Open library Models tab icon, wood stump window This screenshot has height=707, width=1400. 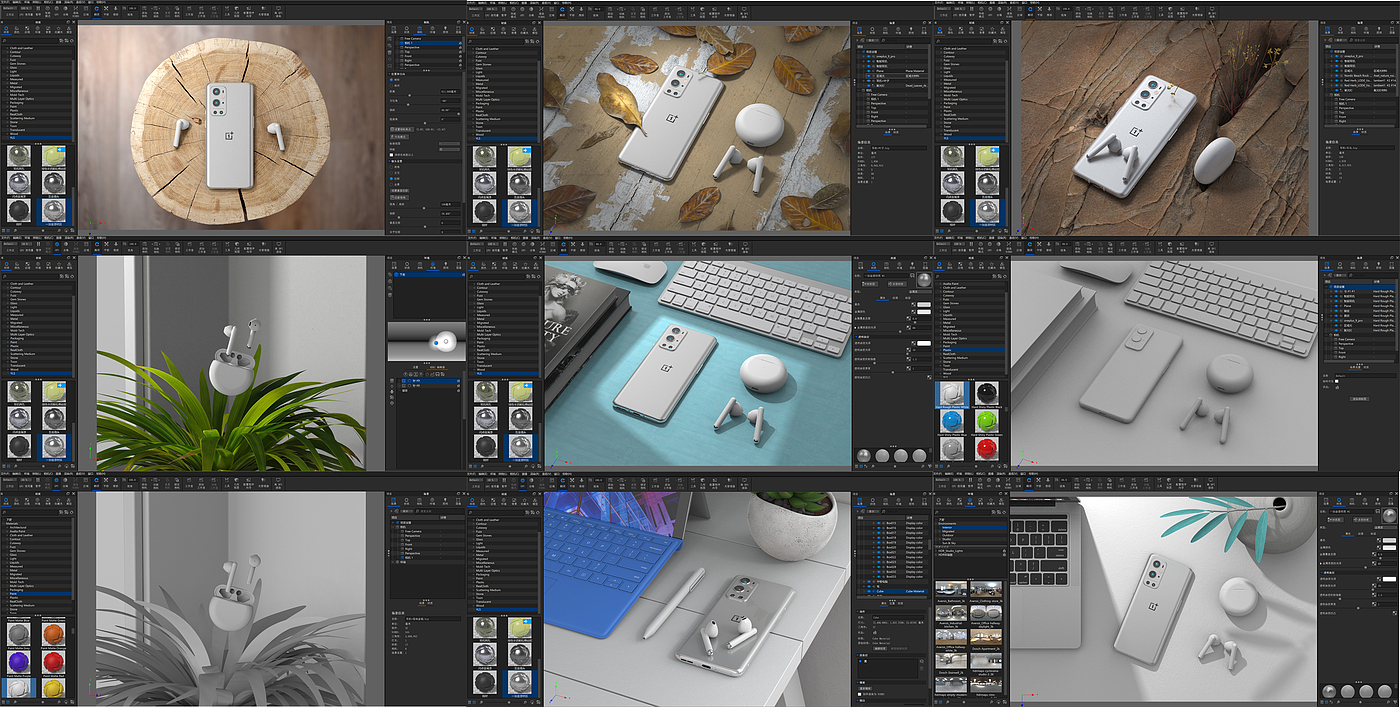coord(69,29)
